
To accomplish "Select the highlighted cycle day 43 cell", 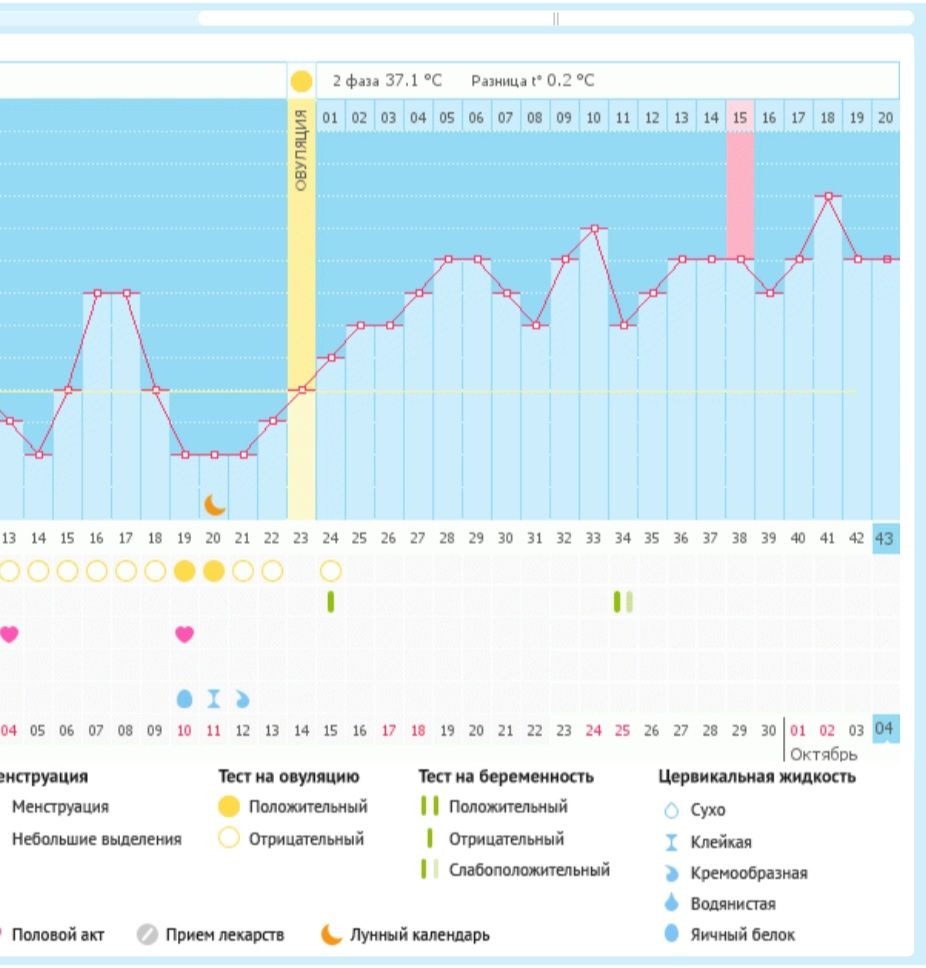I will tap(885, 538).
